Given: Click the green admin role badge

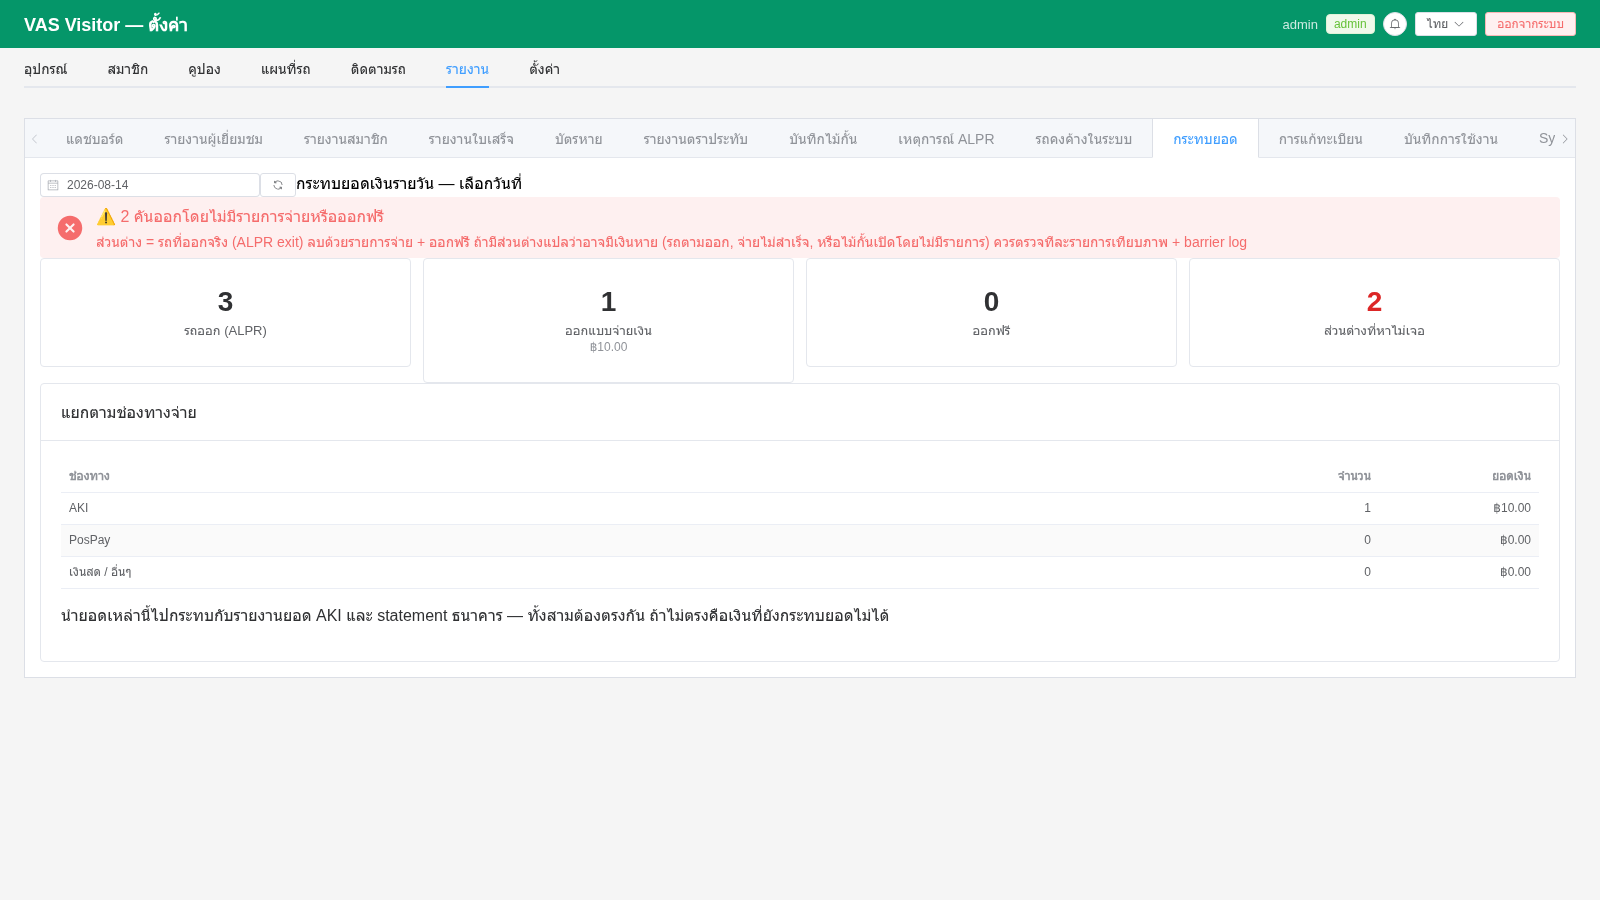Looking at the screenshot, I should [1350, 24].
